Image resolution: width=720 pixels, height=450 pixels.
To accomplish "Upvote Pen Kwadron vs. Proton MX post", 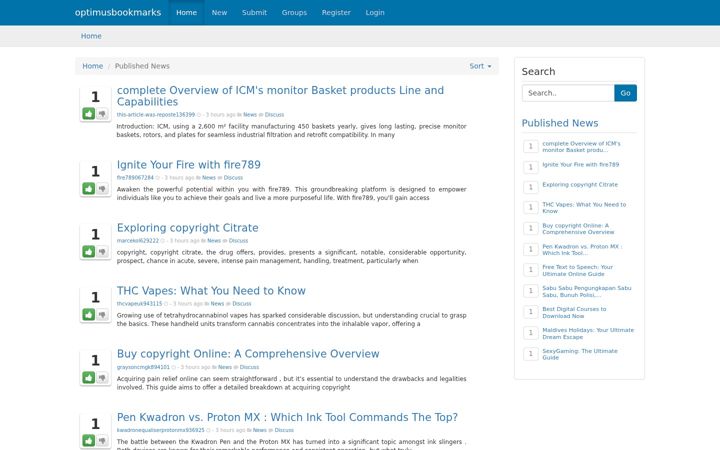I will pyautogui.click(x=89, y=441).
